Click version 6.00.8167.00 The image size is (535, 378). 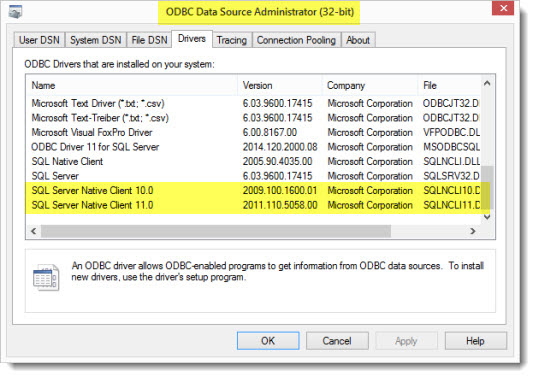[x=270, y=132]
